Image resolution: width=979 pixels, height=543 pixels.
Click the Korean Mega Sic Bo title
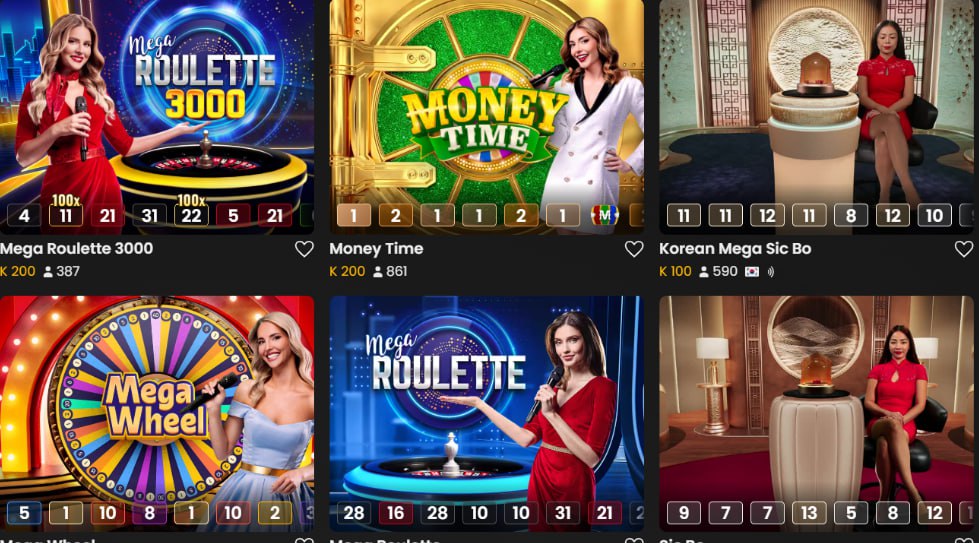click(735, 248)
